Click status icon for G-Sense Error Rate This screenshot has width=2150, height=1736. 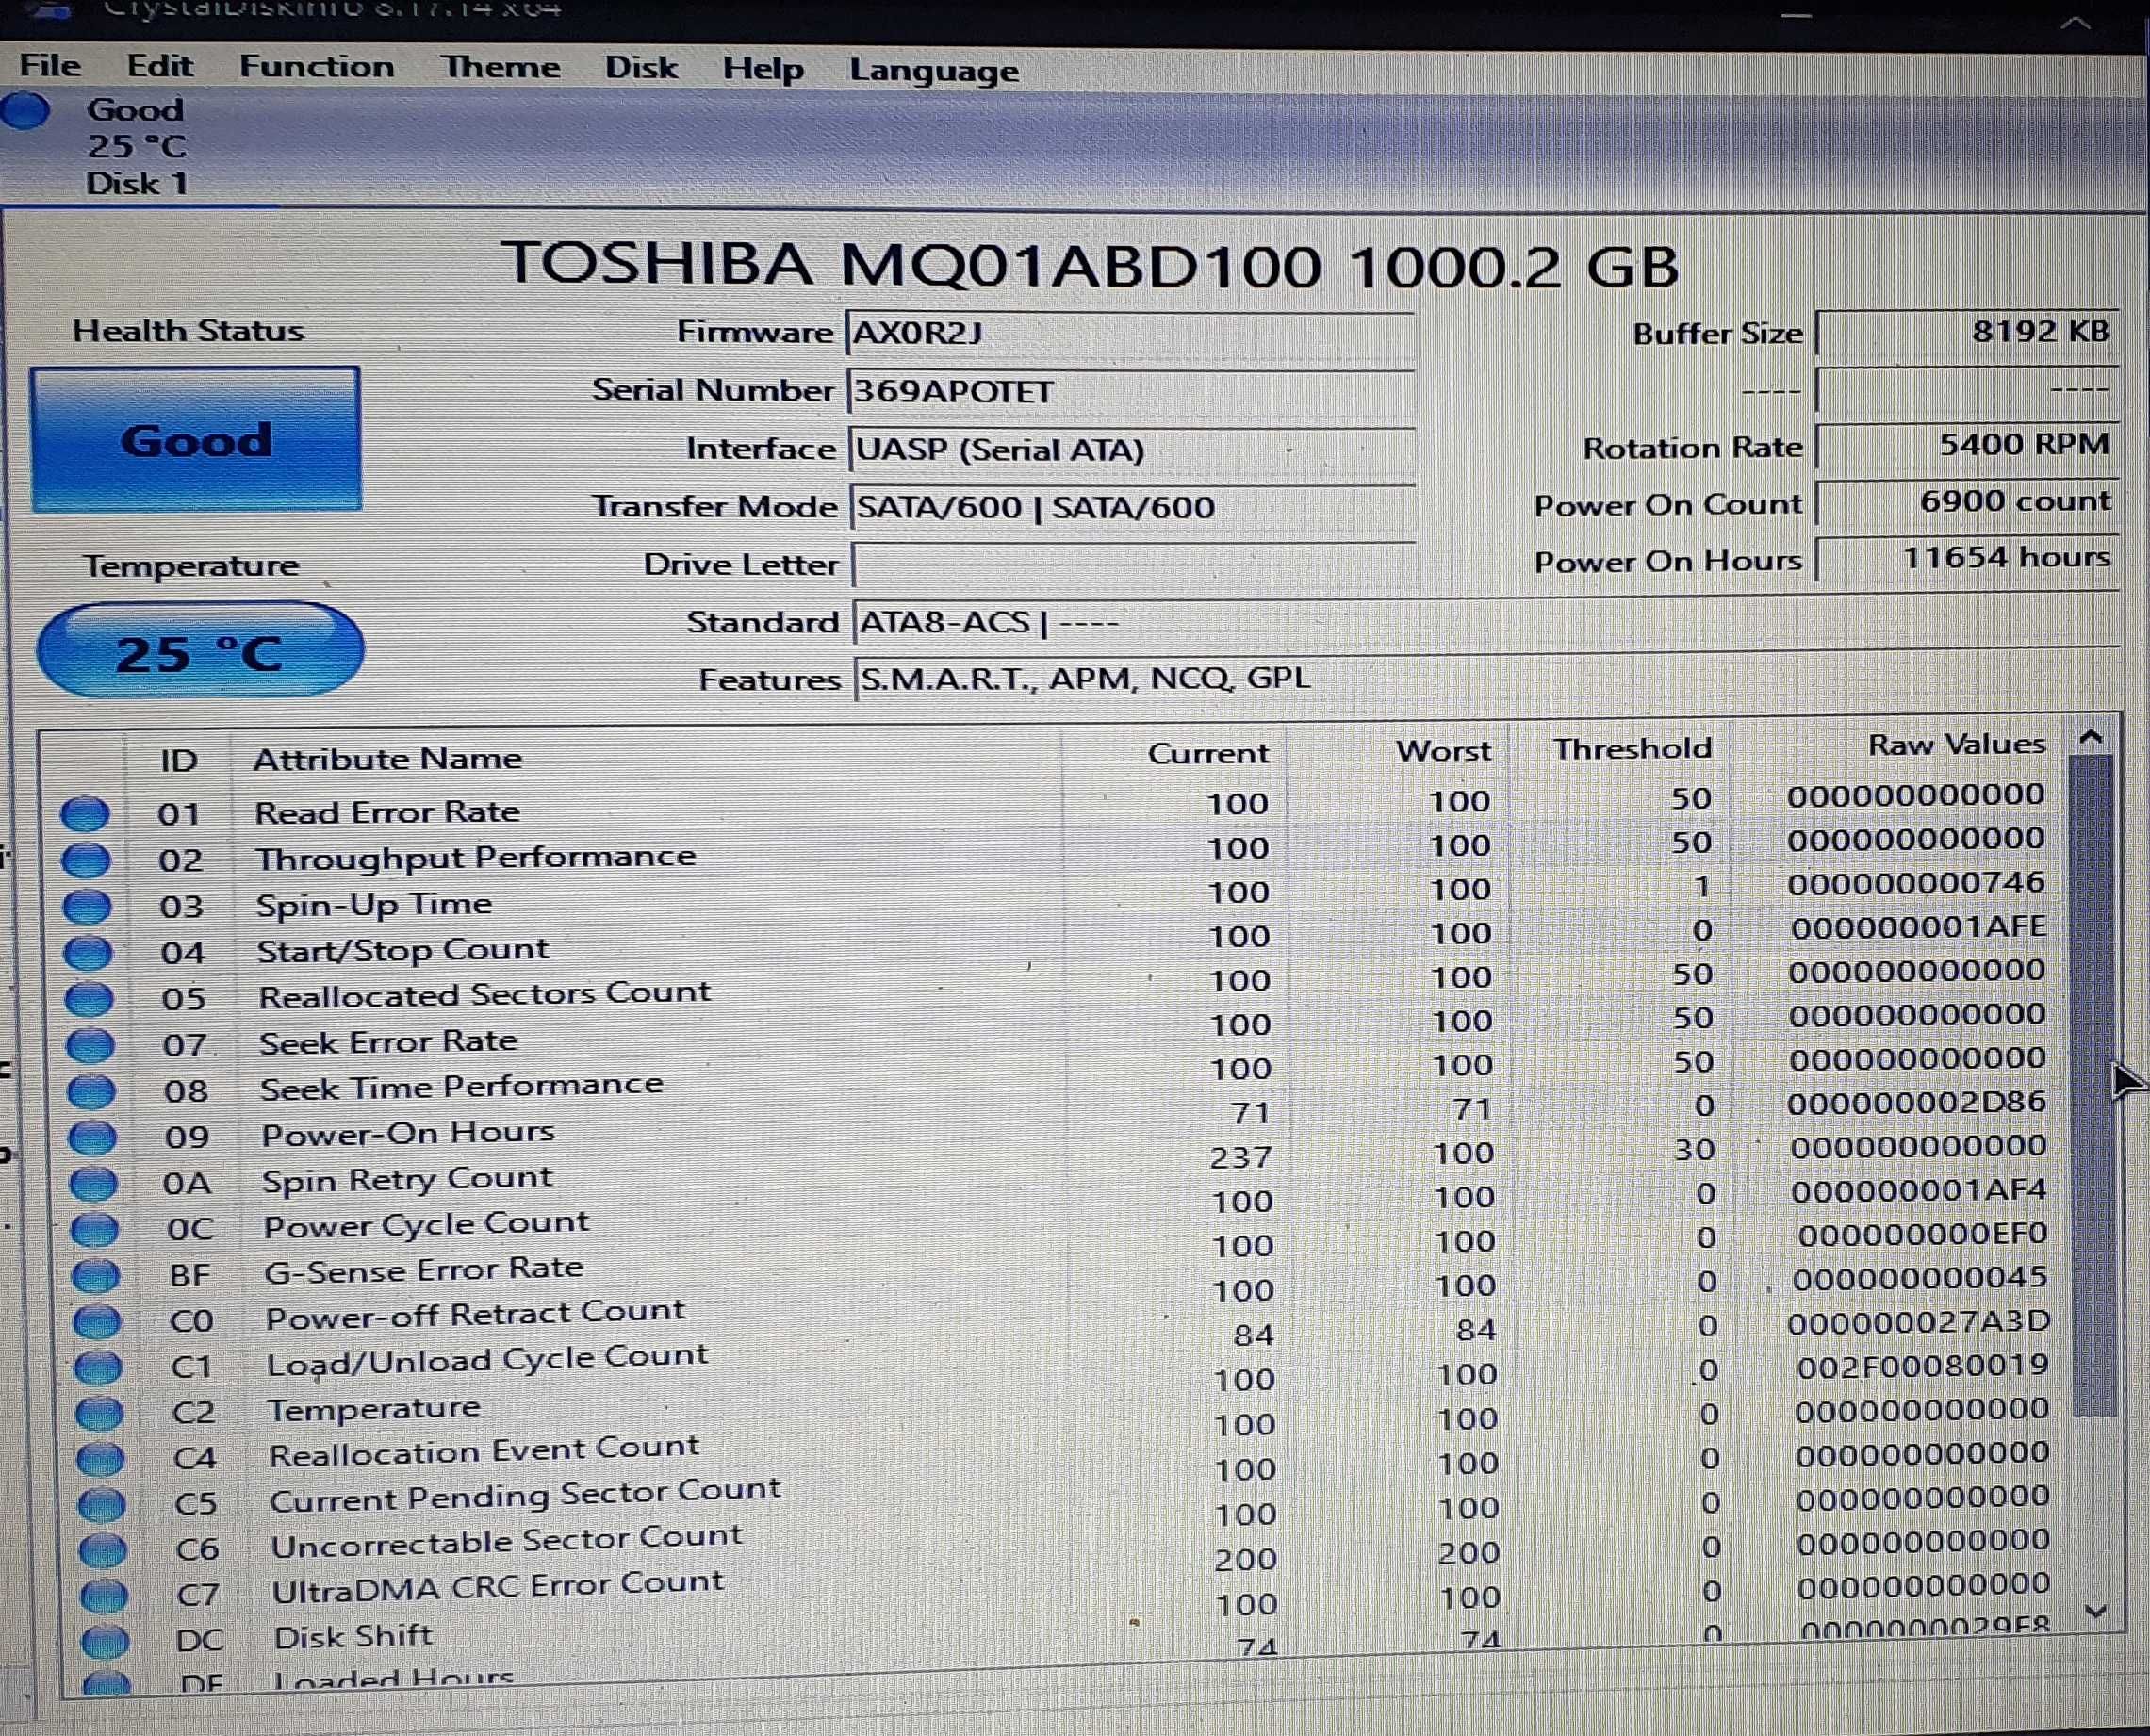point(96,1276)
